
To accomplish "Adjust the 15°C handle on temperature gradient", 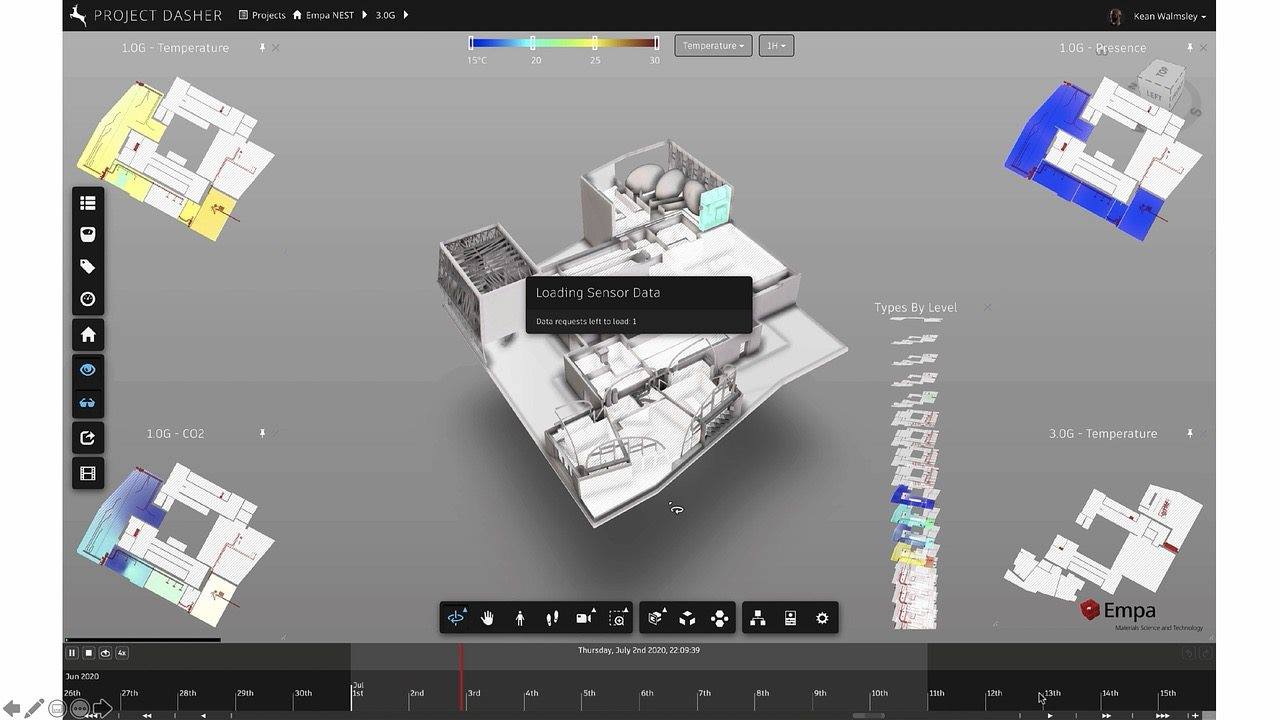I will tap(471, 43).
